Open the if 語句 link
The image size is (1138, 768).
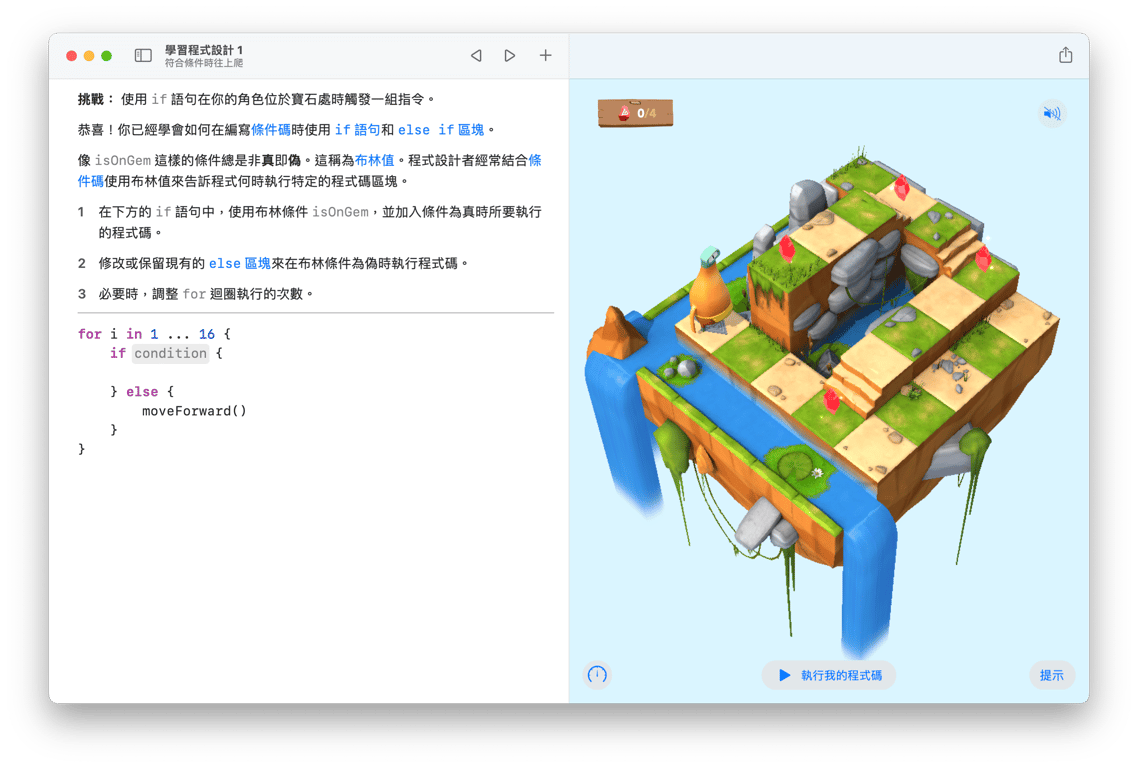coord(357,130)
